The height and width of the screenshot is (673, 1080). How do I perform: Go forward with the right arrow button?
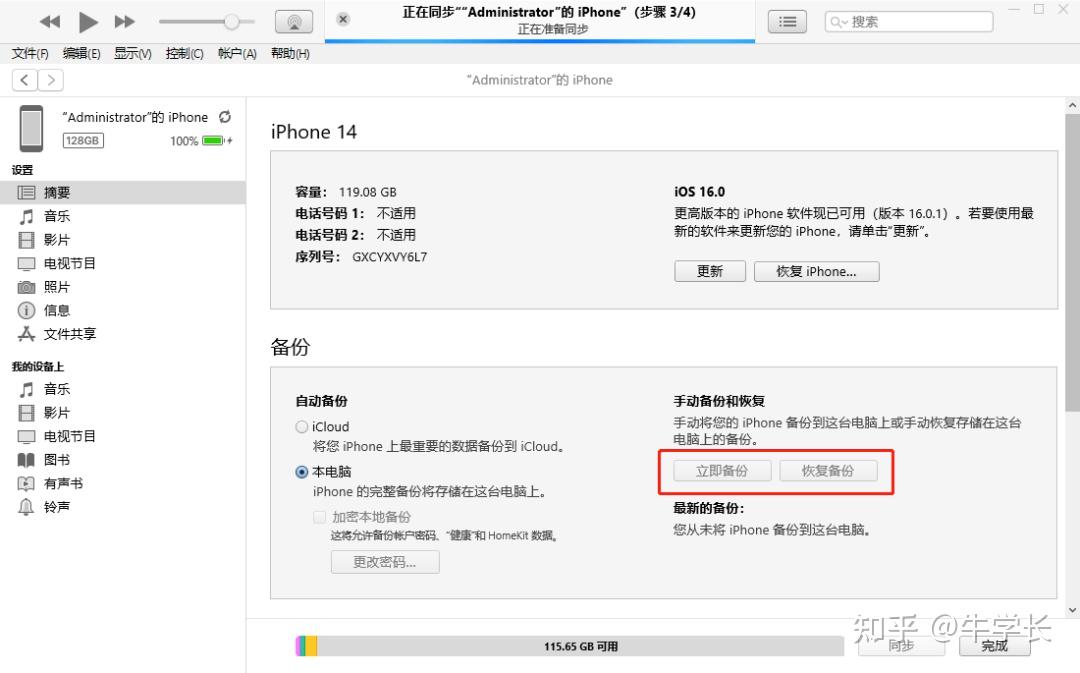51,80
